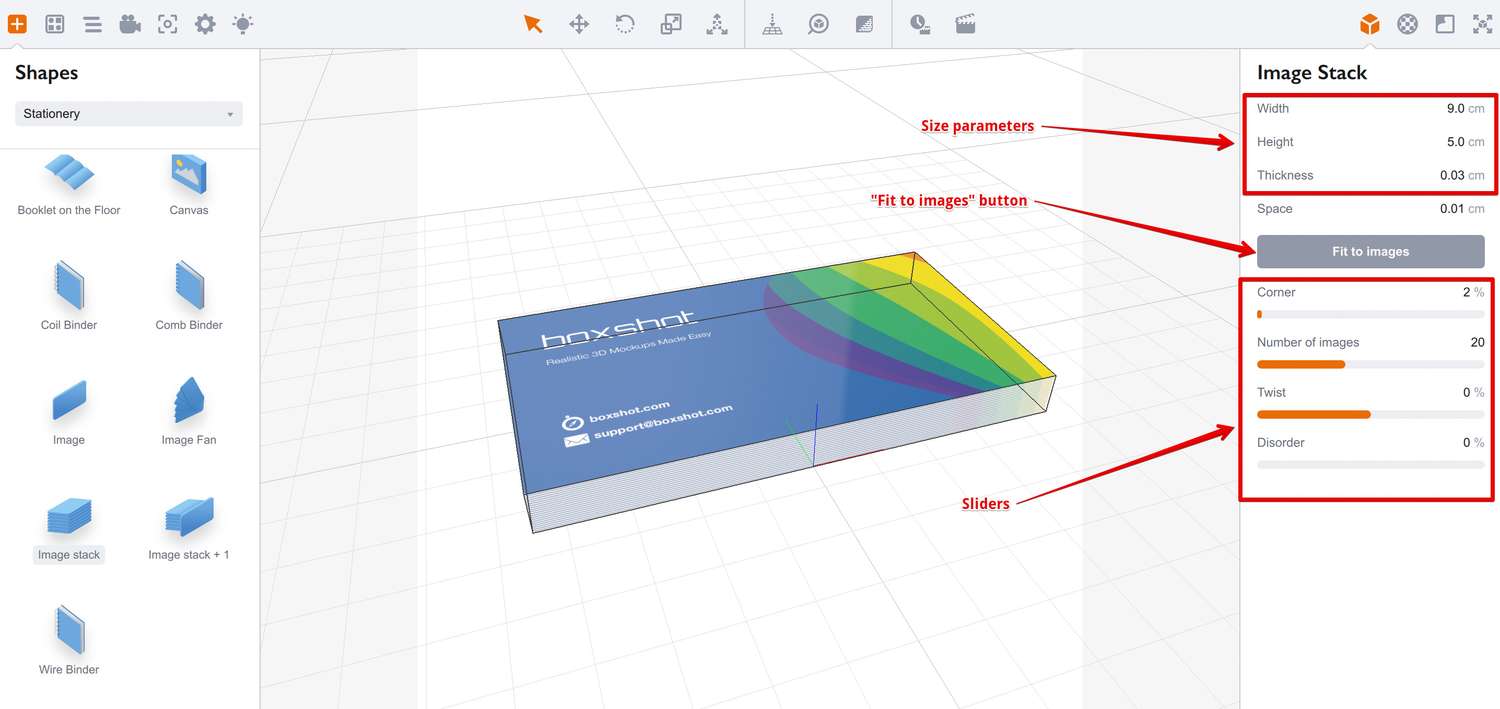Click the Disorder slider track

coord(1370,464)
